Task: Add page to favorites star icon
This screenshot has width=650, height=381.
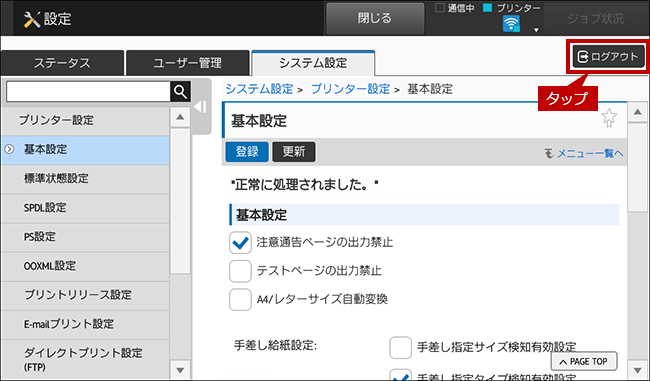Action: pyautogui.click(x=609, y=118)
